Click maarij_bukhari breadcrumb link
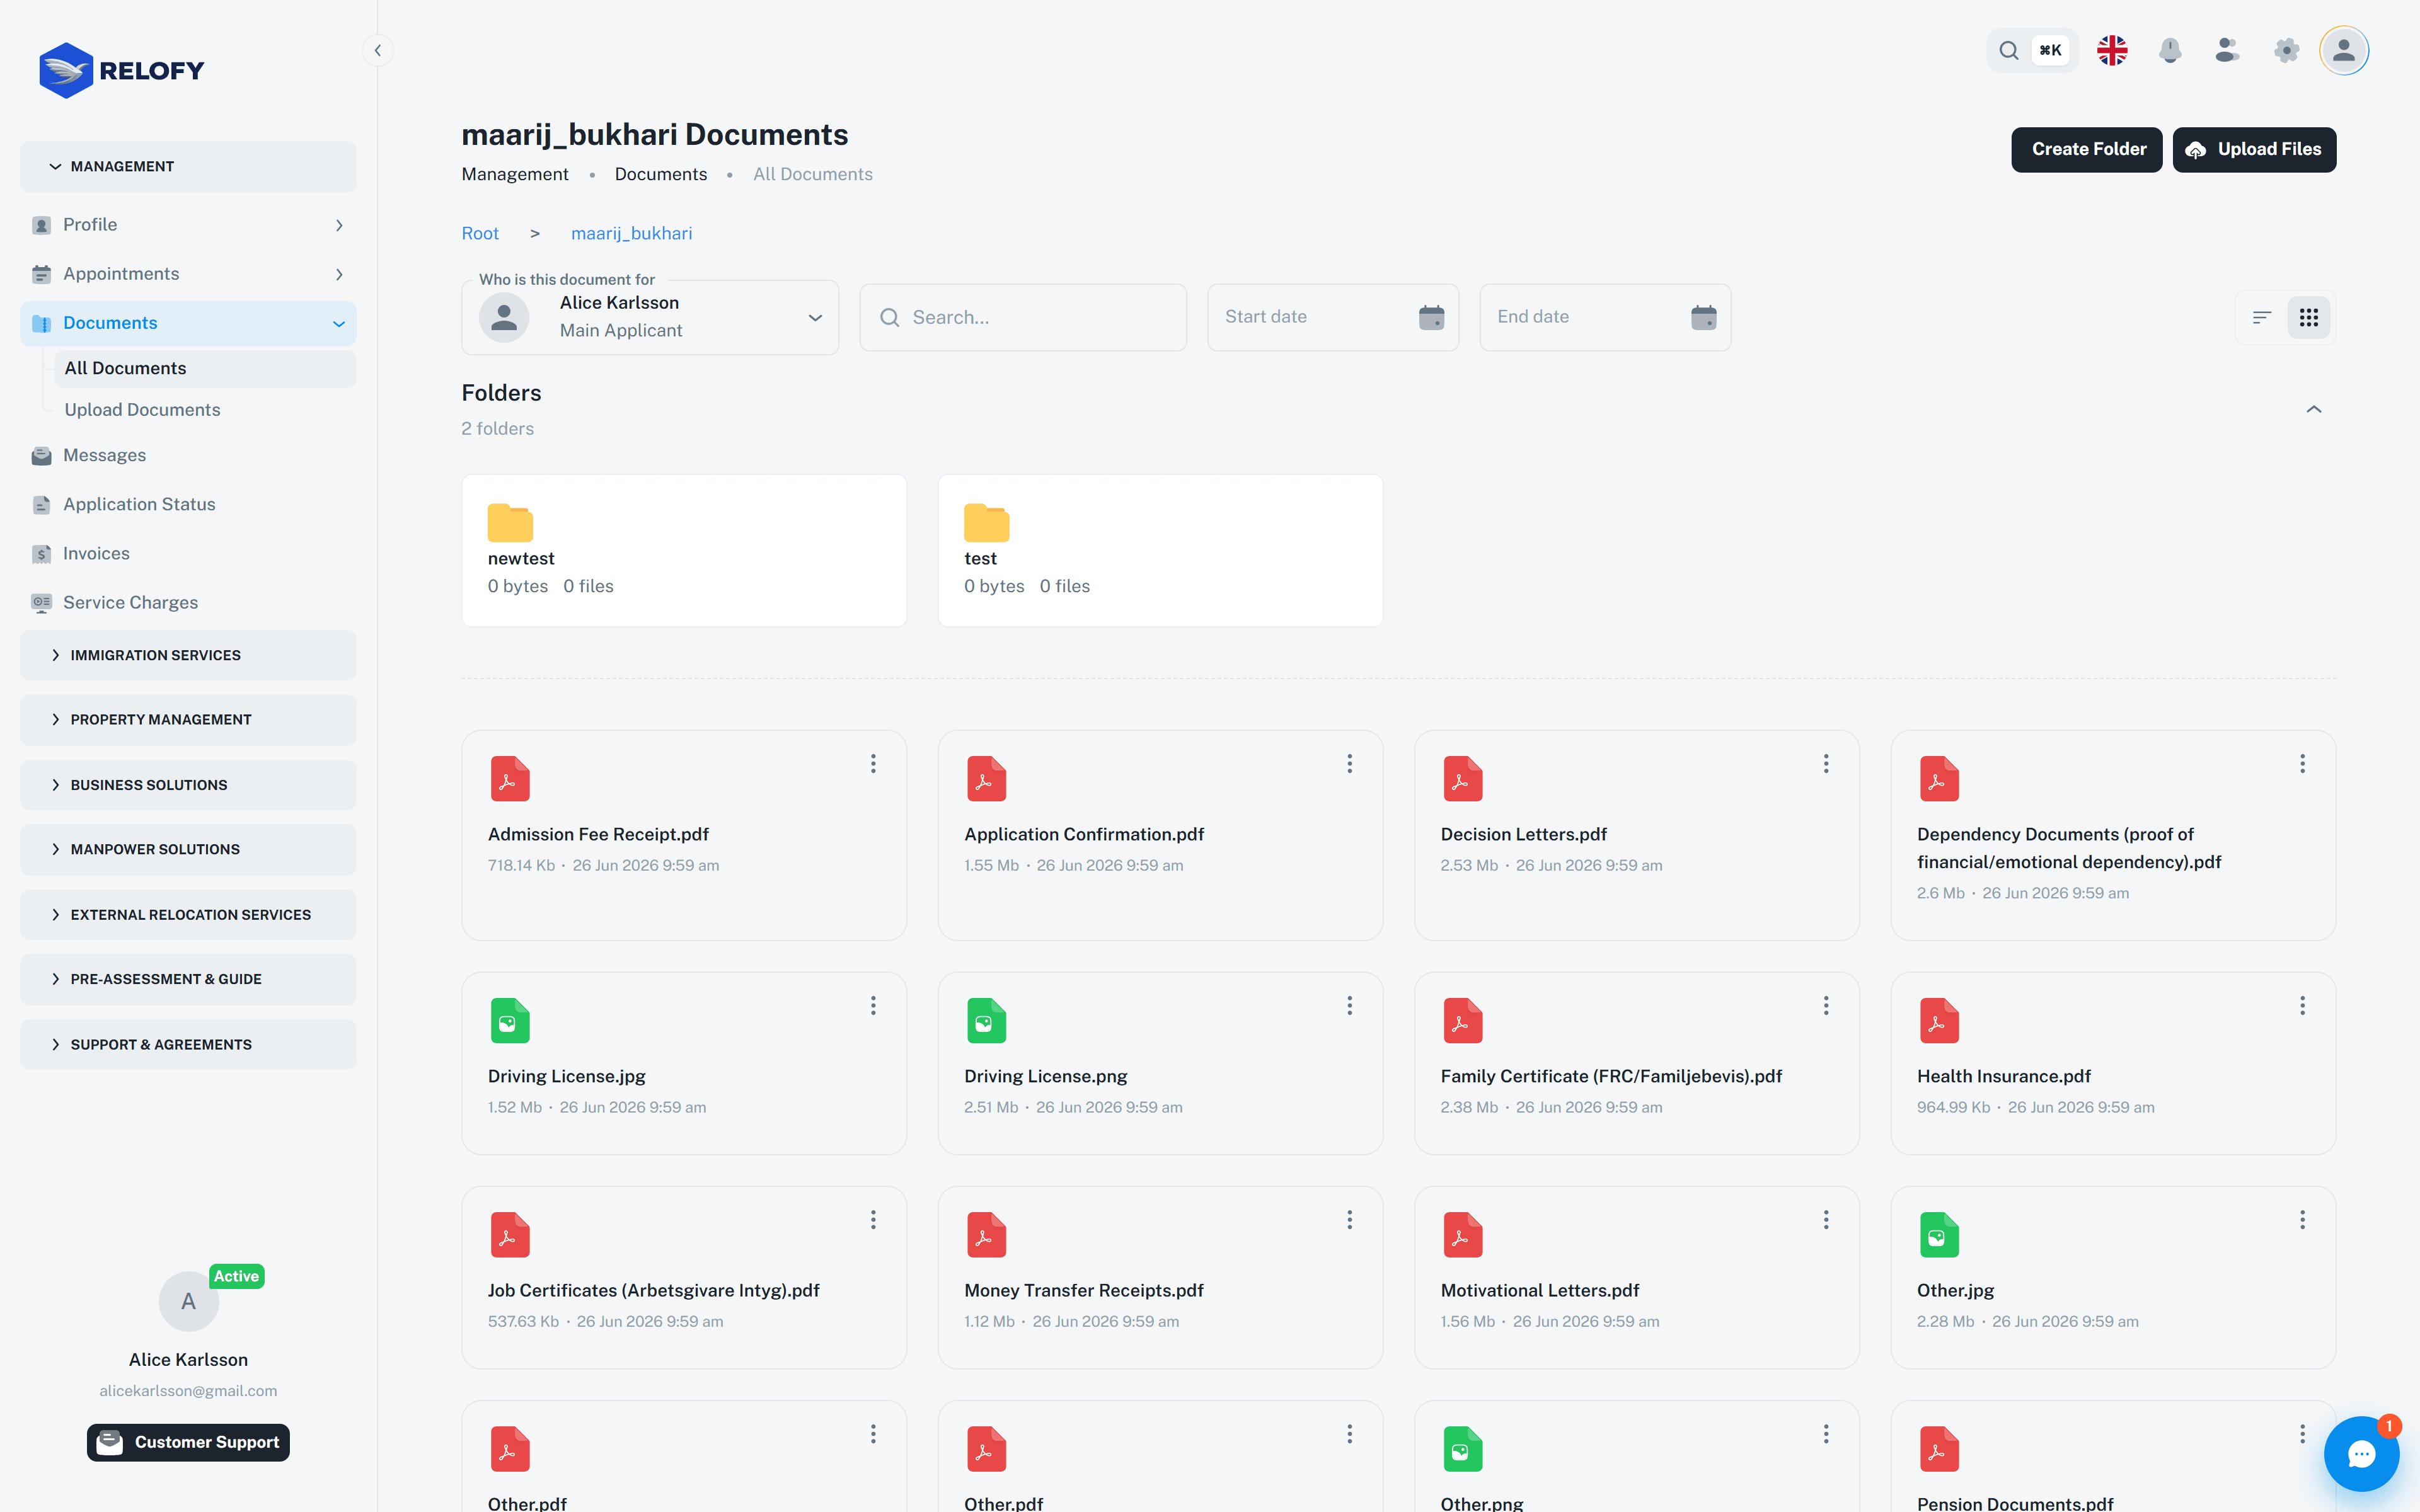Image resolution: width=2420 pixels, height=1512 pixels. (x=631, y=234)
